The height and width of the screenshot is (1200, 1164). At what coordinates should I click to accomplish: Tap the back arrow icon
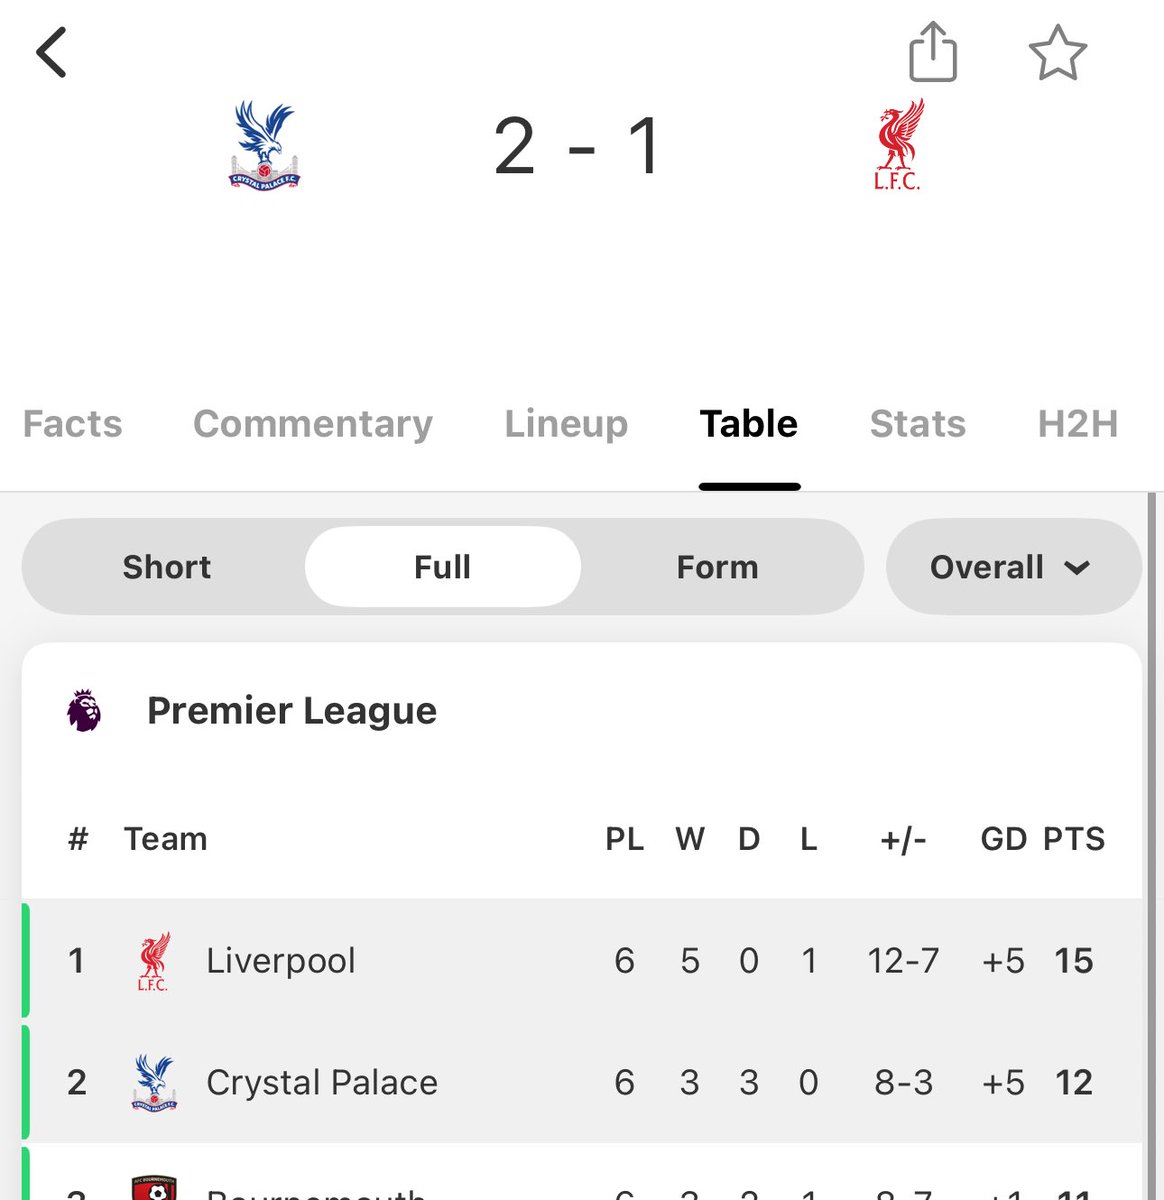[52, 53]
